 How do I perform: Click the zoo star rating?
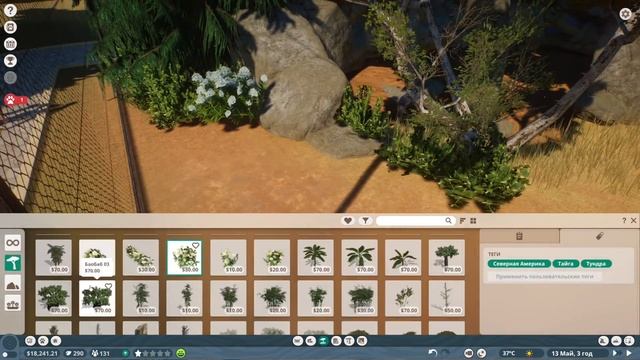coord(152,353)
